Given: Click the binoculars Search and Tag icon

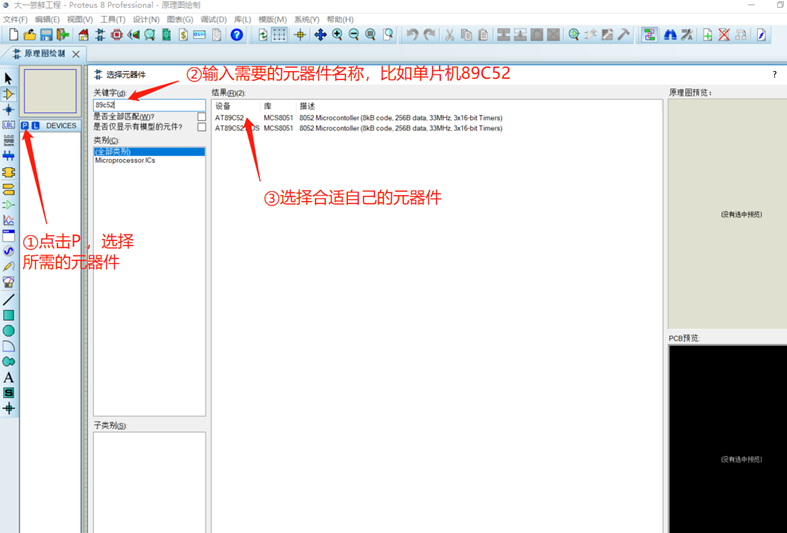Looking at the screenshot, I should tap(670, 35).
